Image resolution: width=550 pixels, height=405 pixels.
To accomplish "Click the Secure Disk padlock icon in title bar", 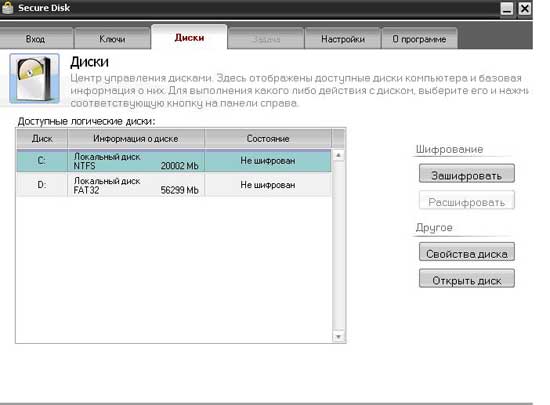I will pyautogui.click(x=7, y=8).
